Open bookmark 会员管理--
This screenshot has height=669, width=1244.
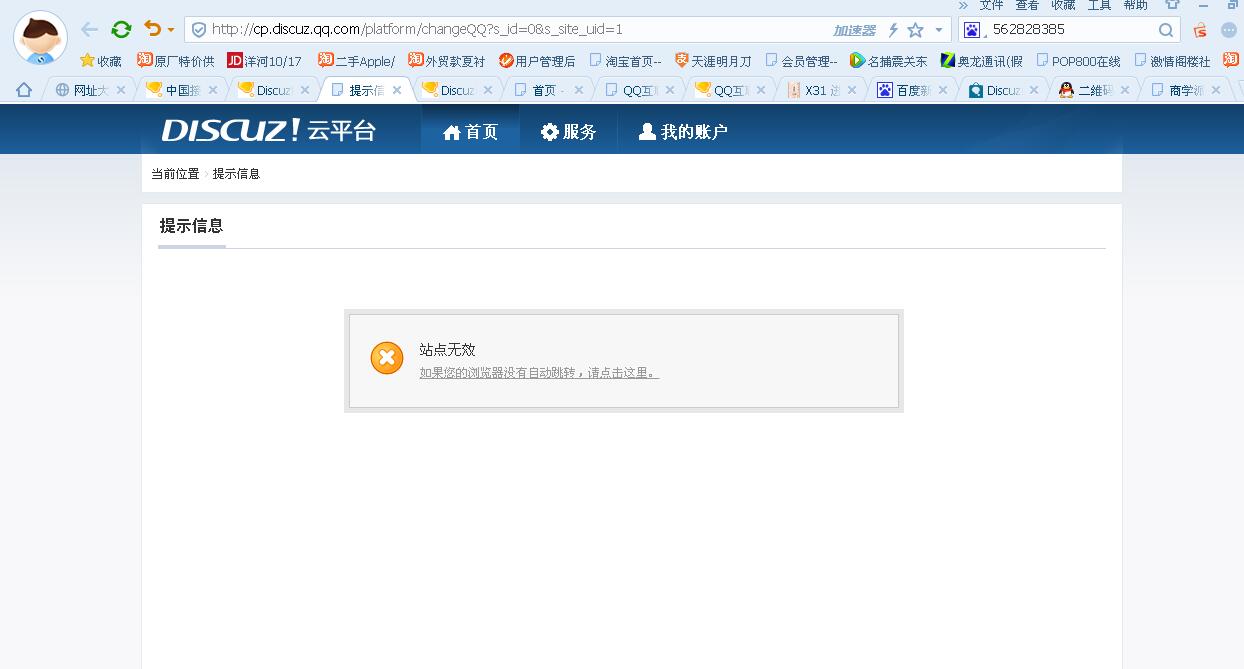pyautogui.click(x=801, y=61)
